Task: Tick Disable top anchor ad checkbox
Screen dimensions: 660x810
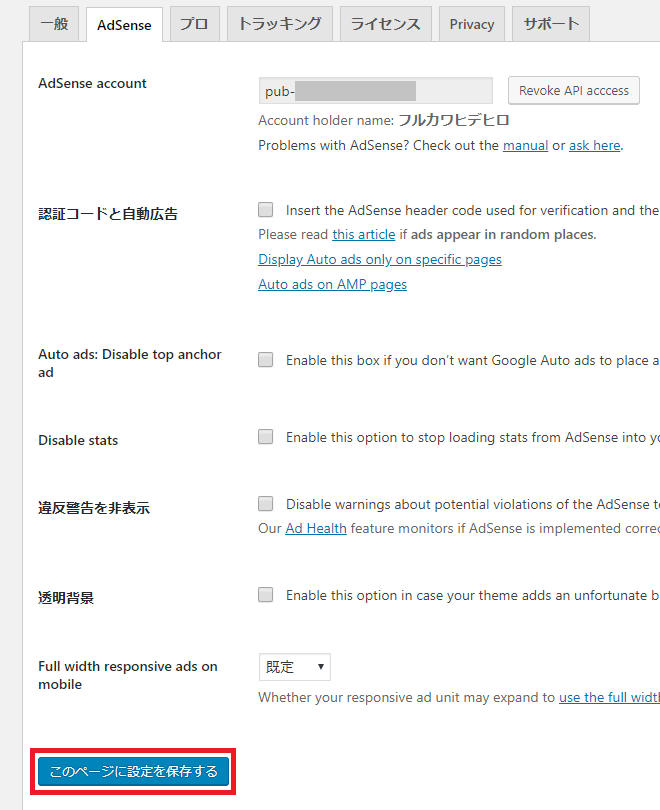Action: tap(265, 360)
